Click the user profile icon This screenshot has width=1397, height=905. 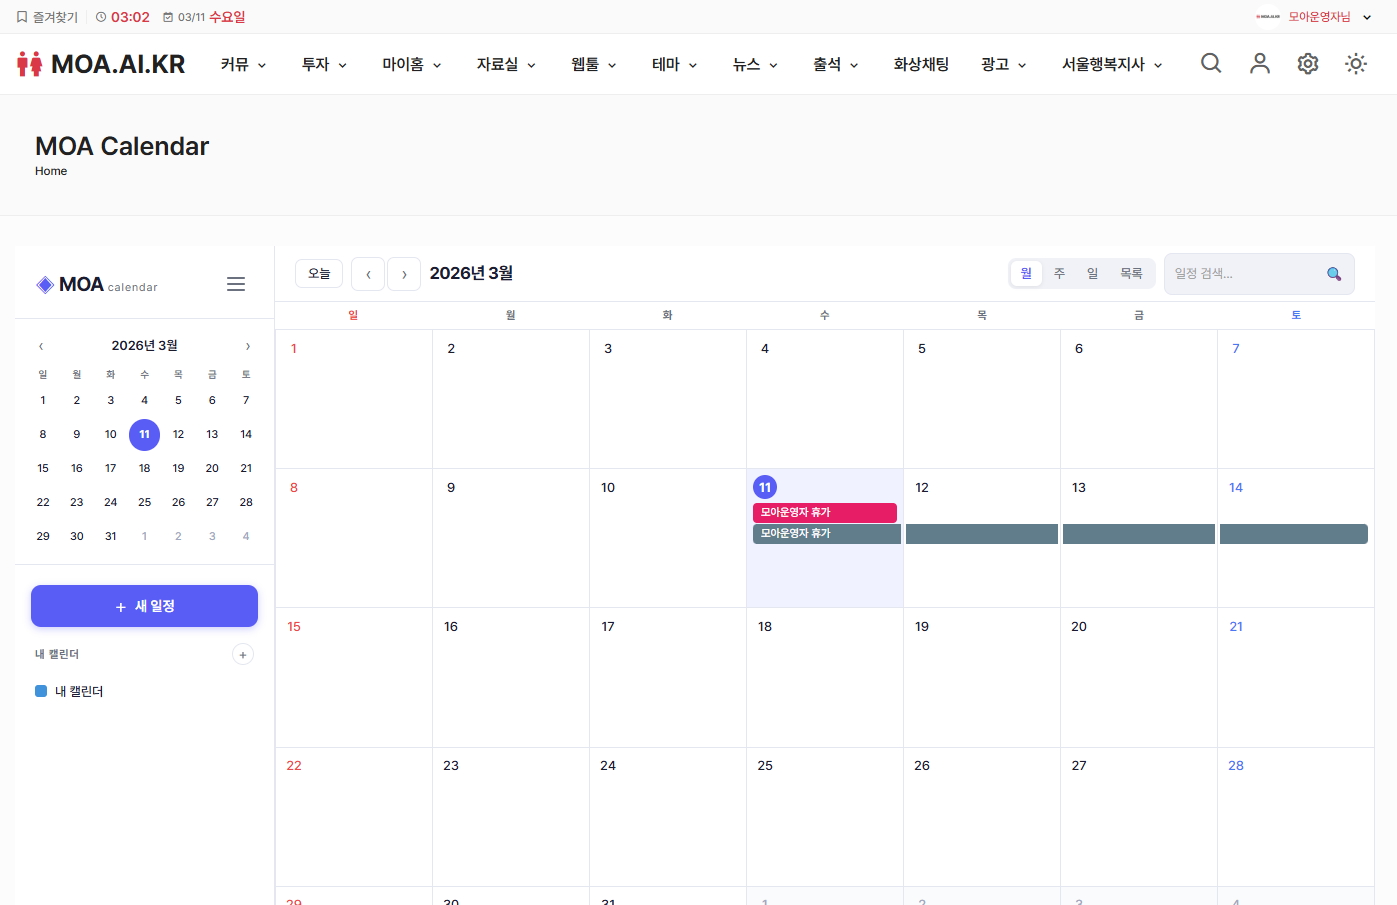tap(1260, 64)
